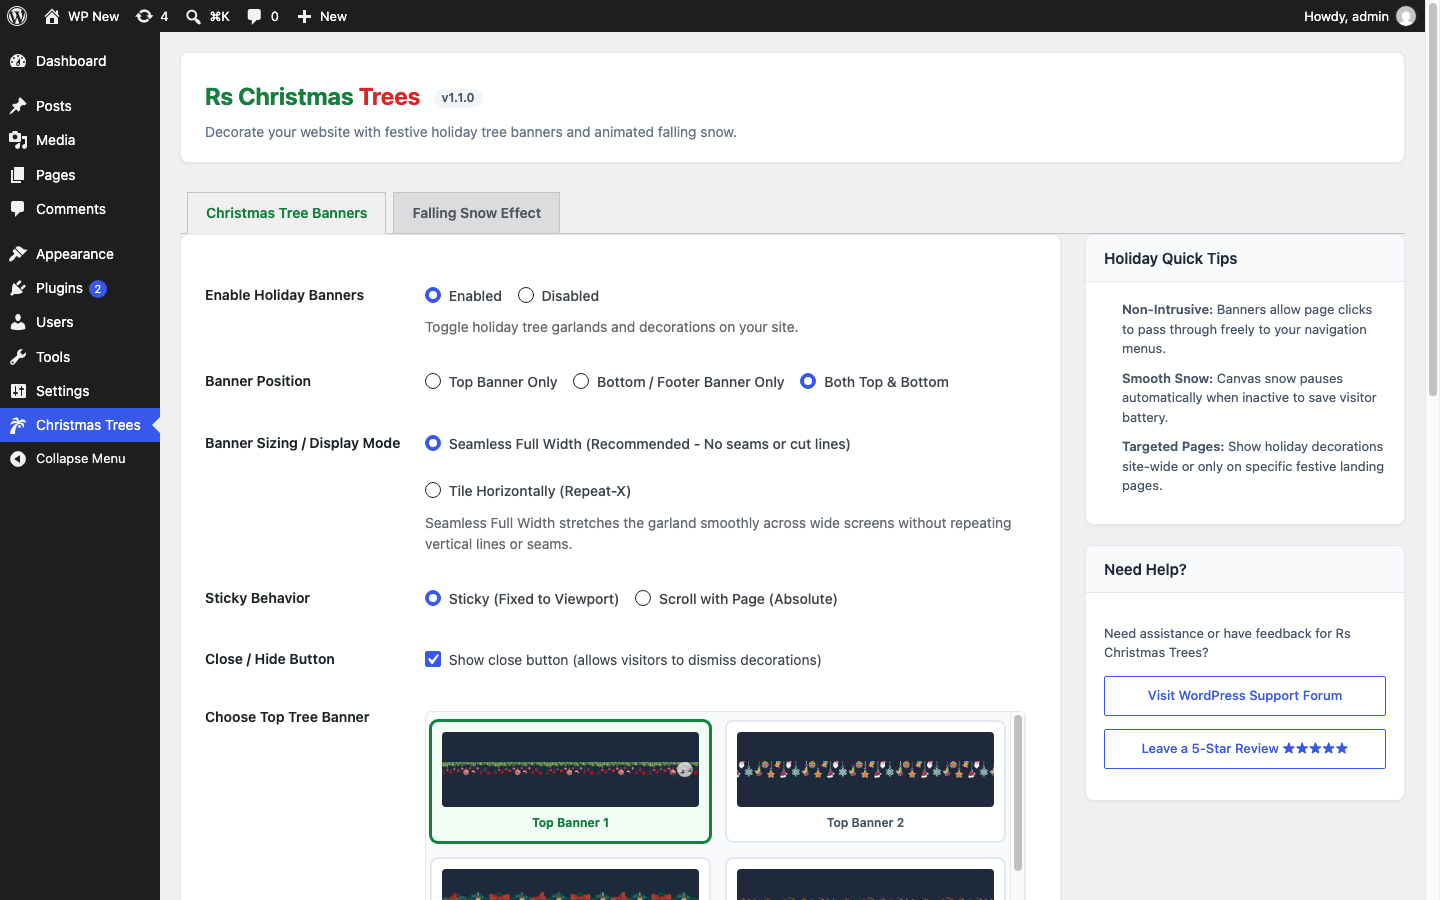
Task: Choose Both Top & Bottom position
Action: [808, 381]
